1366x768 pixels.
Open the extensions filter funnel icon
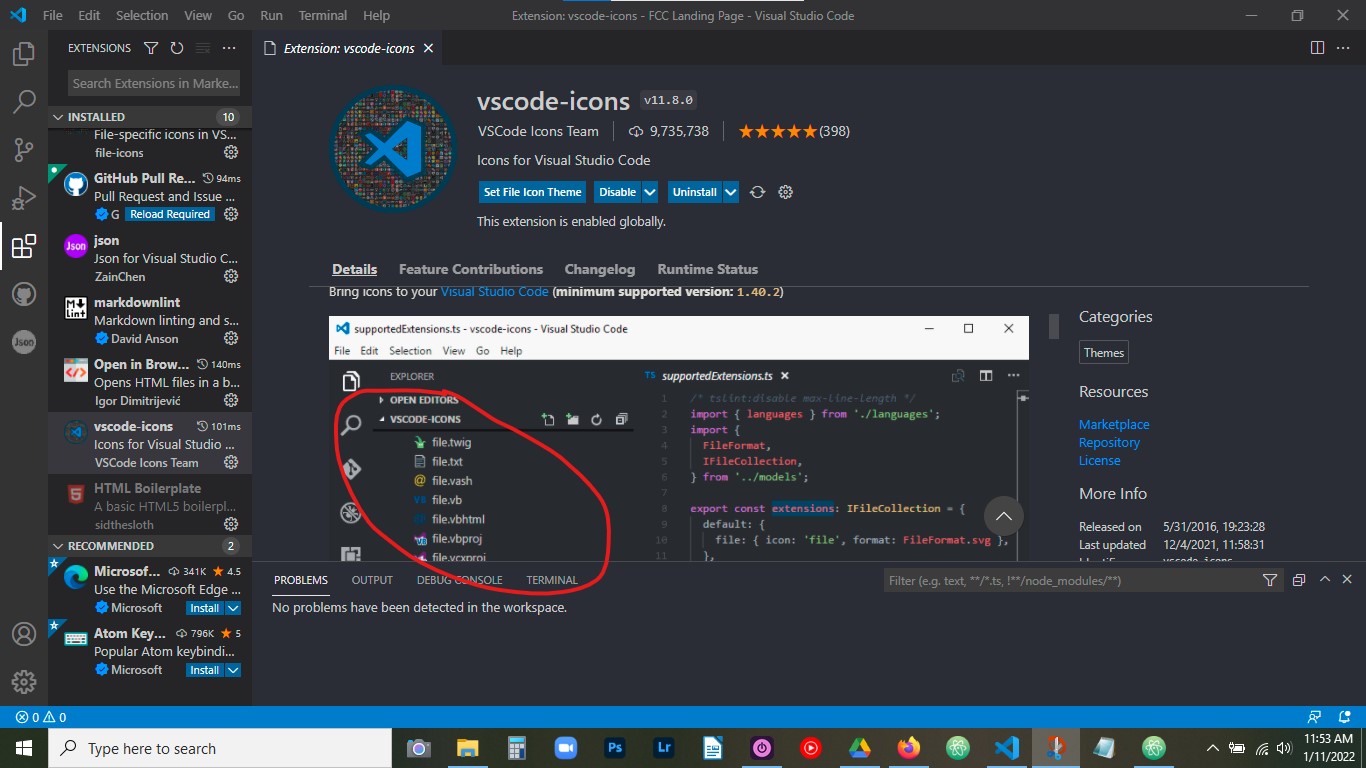(x=151, y=47)
